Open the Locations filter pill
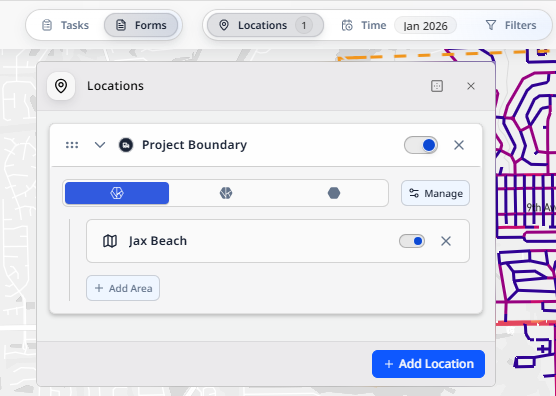The width and height of the screenshot is (556, 396). [x=265, y=25]
